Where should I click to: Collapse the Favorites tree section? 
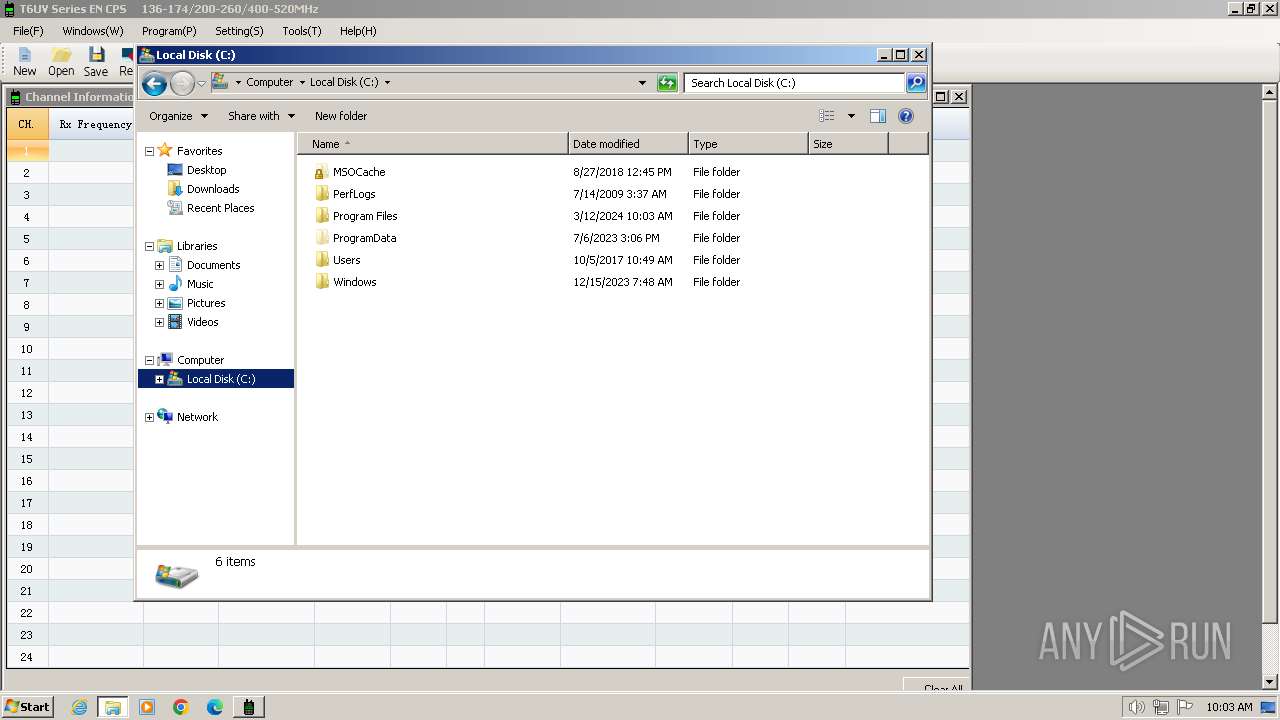[150, 151]
